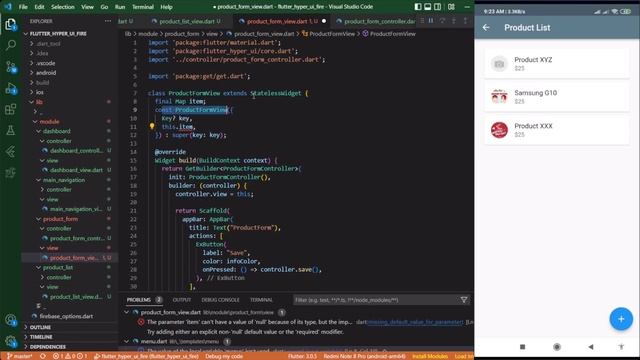Switch to the TERMINAL panel tab
This screenshot has height=360, width=640.
pos(261,300)
